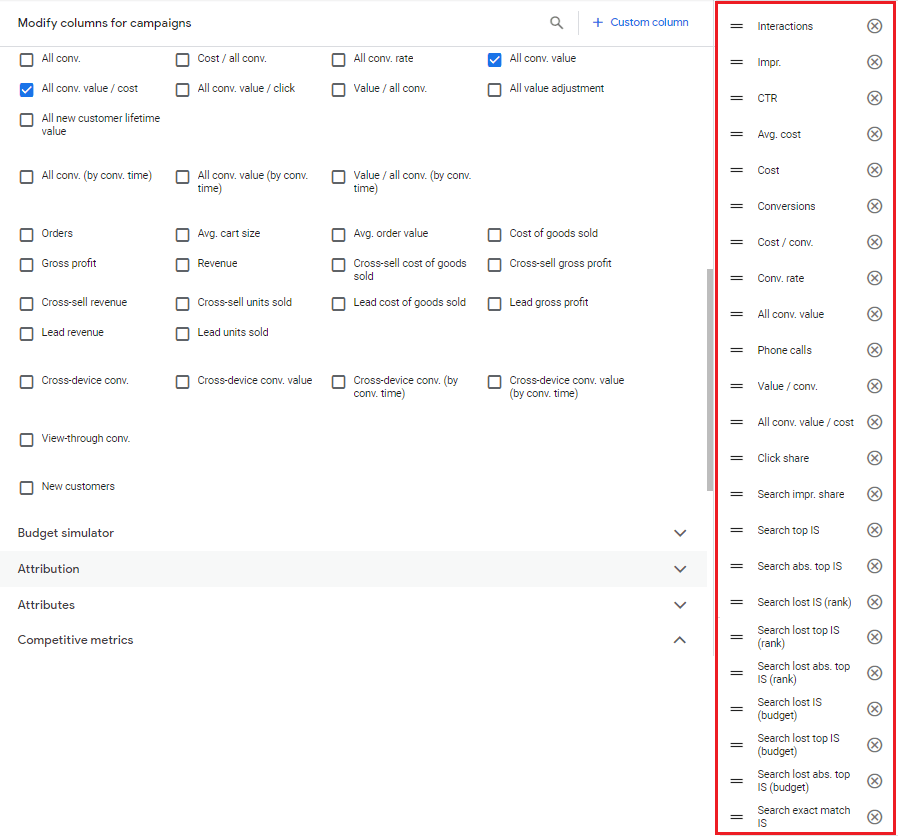Remove the Value / conv. column
Image resolution: width=898 pixels, height=838 pixels.
[874, 386]
